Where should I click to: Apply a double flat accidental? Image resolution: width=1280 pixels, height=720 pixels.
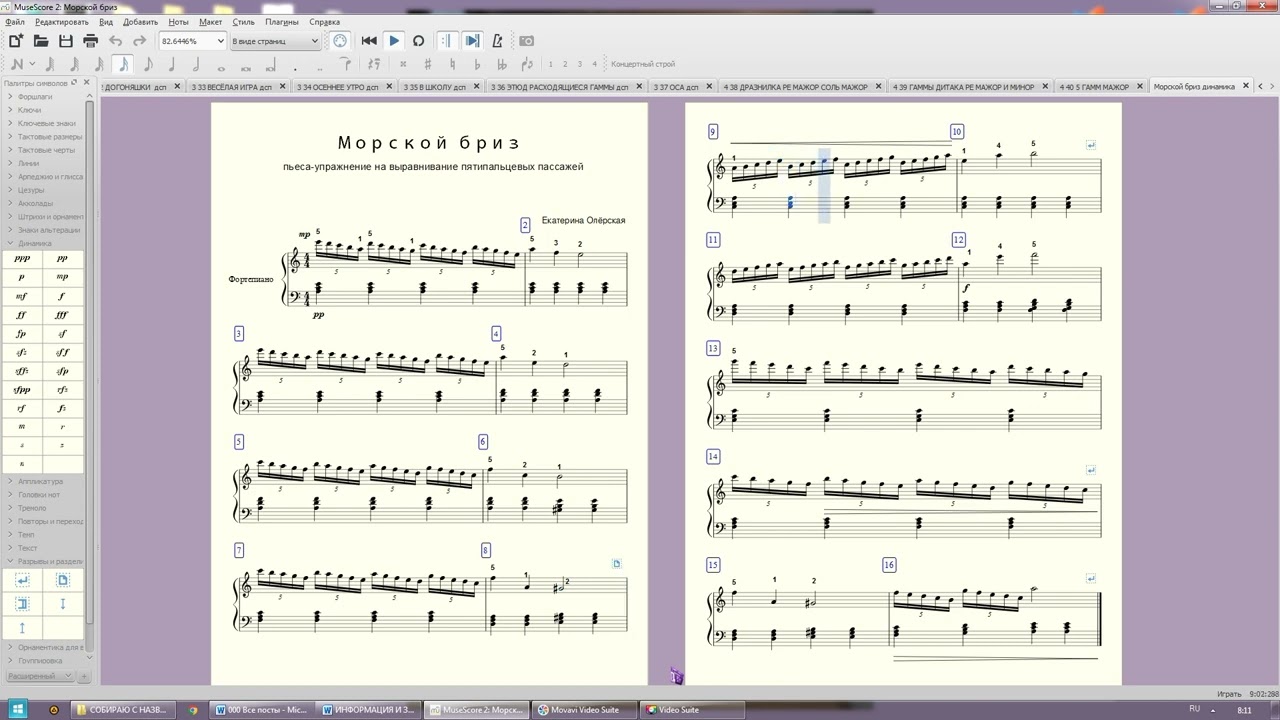503,64
